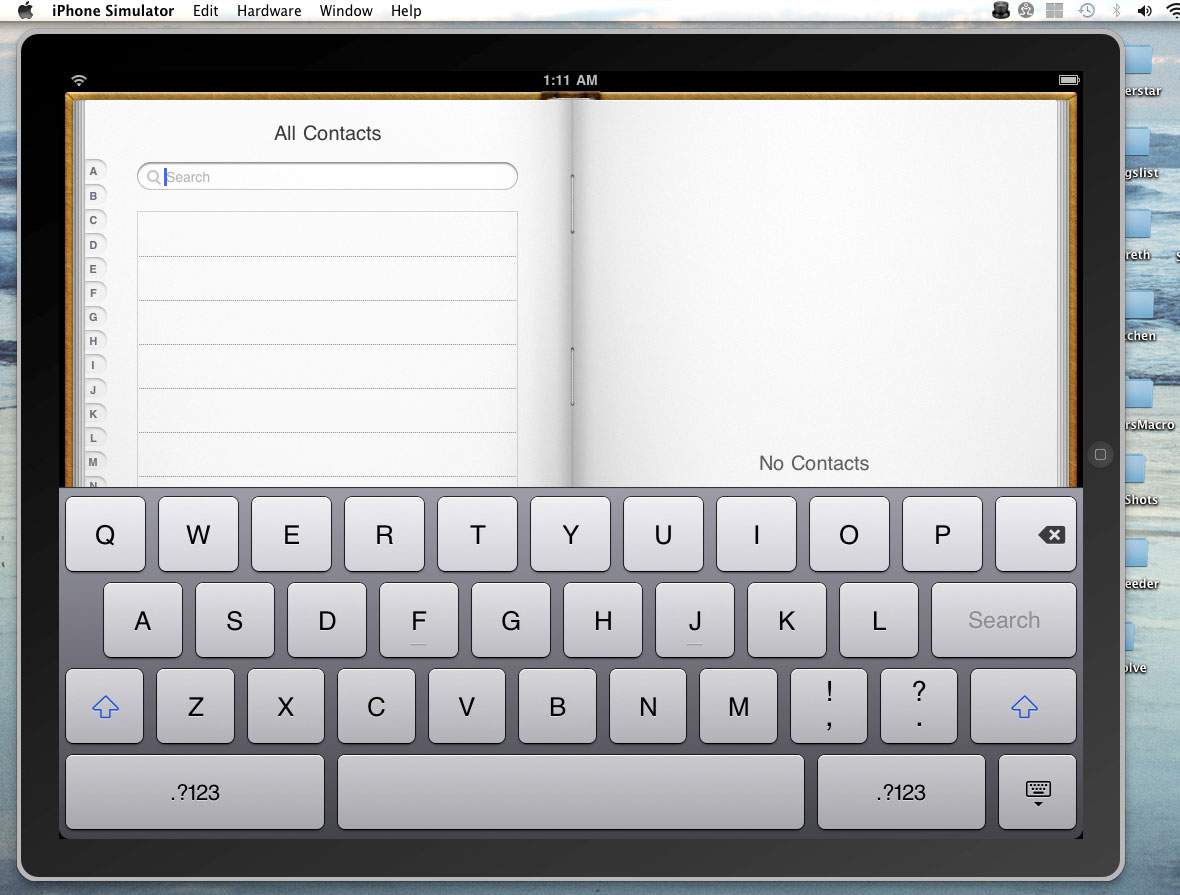
Task: Jump to index tab M in contacts
Action: pos(93,461)
